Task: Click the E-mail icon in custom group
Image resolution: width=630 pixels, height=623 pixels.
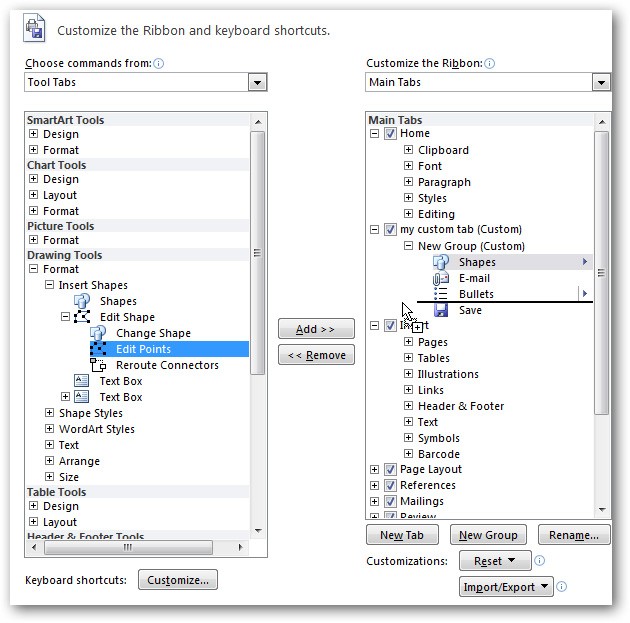Action: coord(441,278)
